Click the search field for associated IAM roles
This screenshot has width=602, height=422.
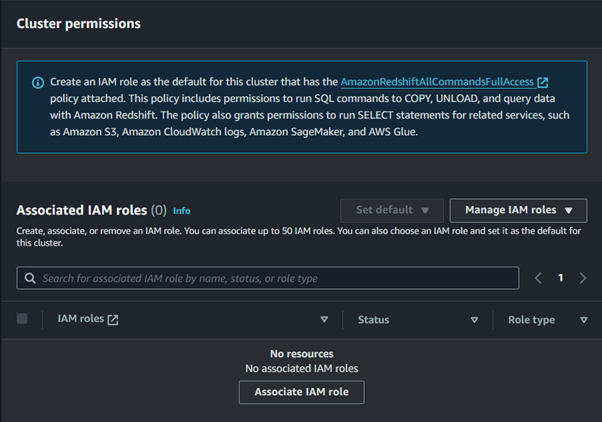(268, 278)
